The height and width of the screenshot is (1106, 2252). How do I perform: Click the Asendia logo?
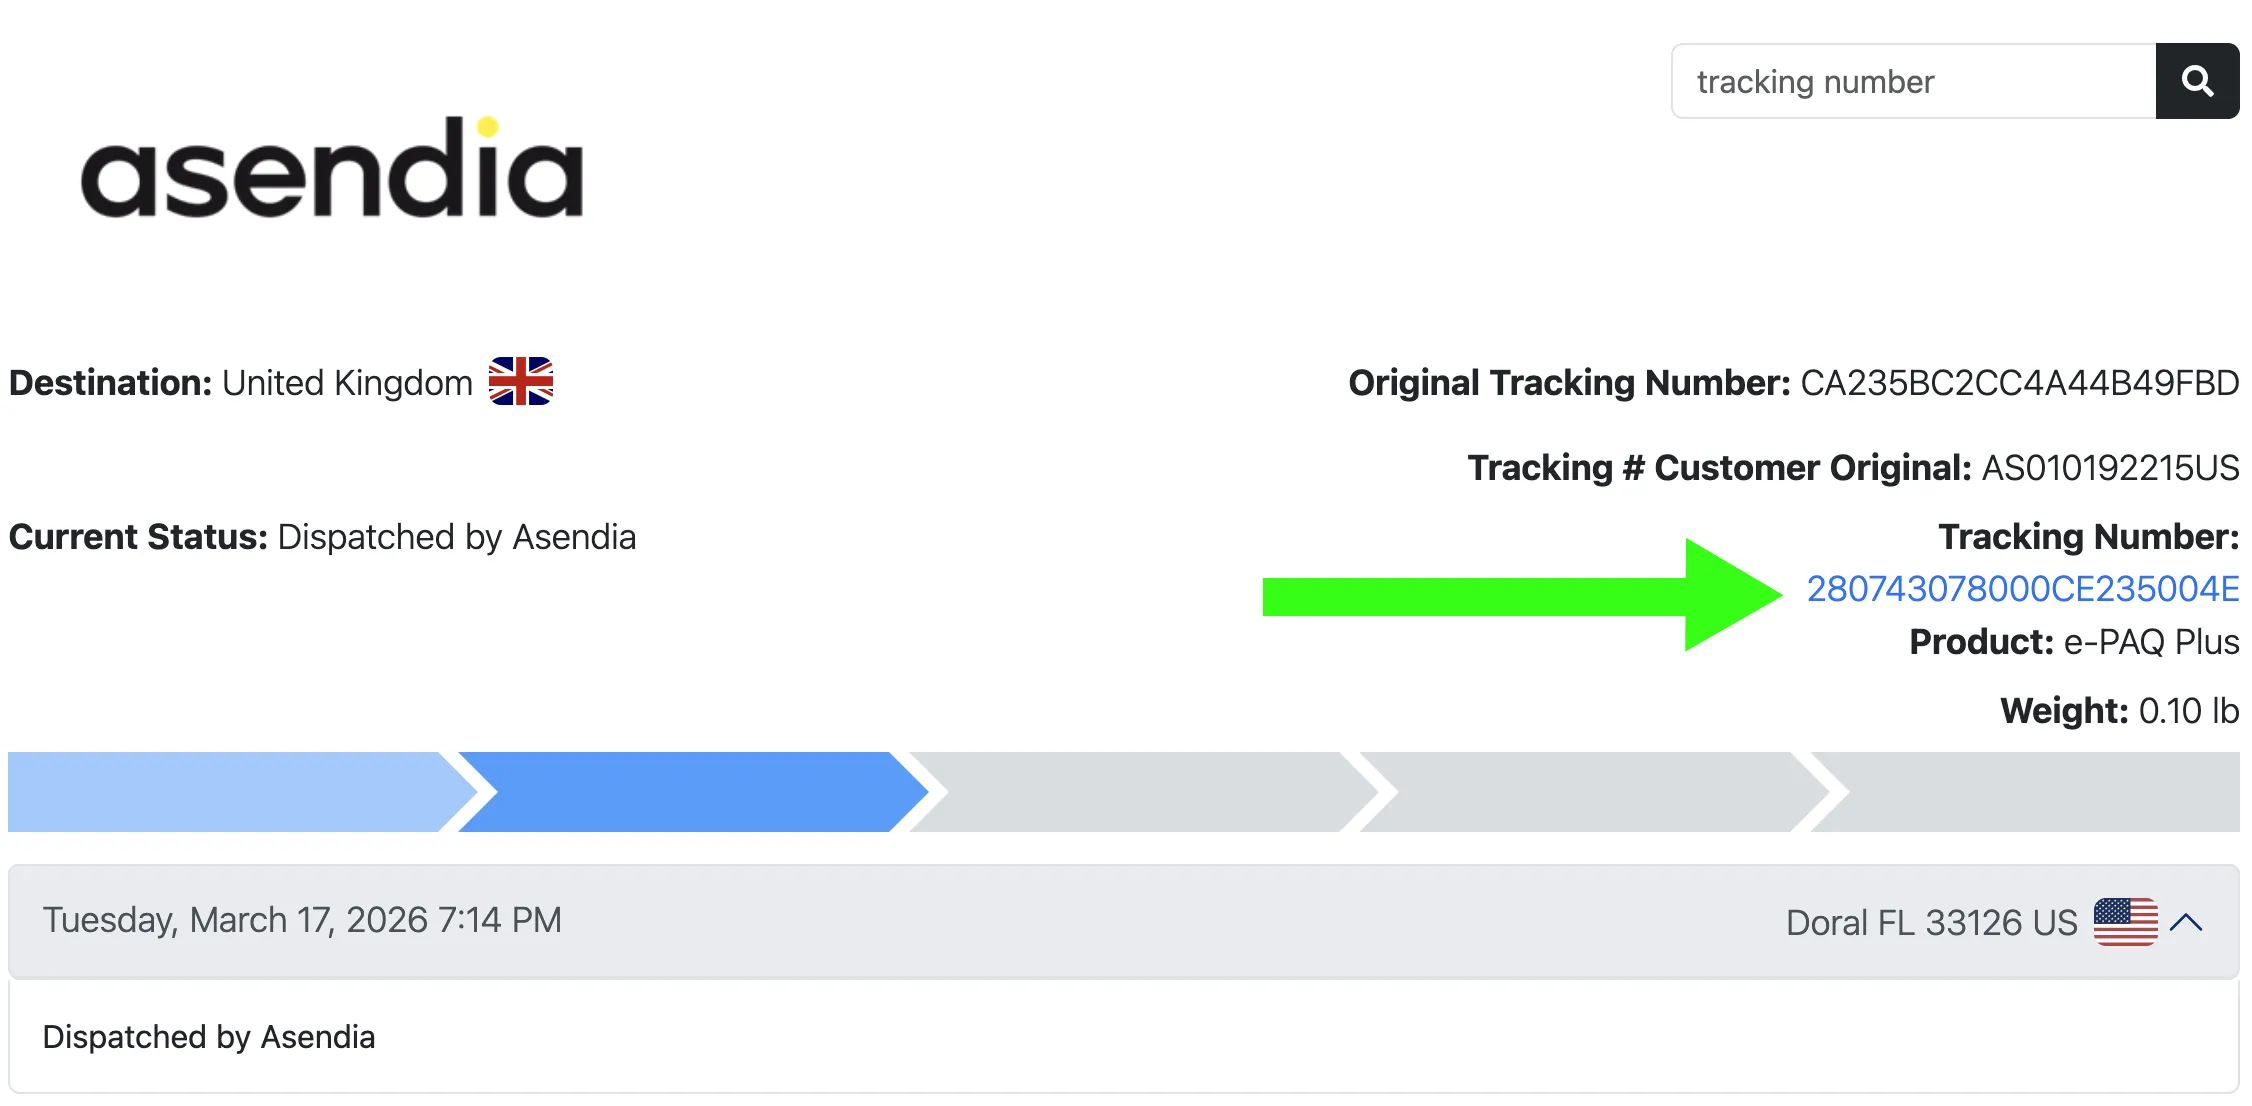(332, 168)
